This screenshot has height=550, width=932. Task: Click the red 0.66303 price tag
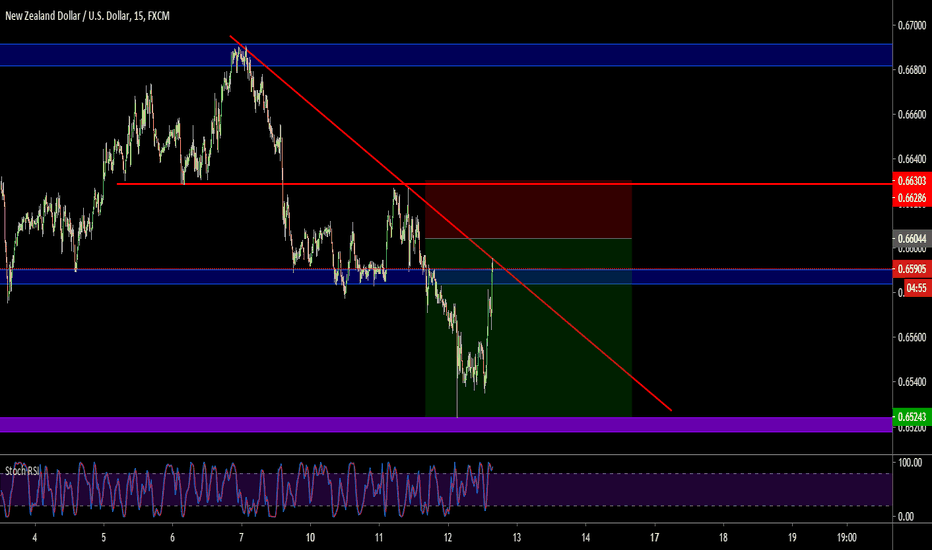[912, 180]
